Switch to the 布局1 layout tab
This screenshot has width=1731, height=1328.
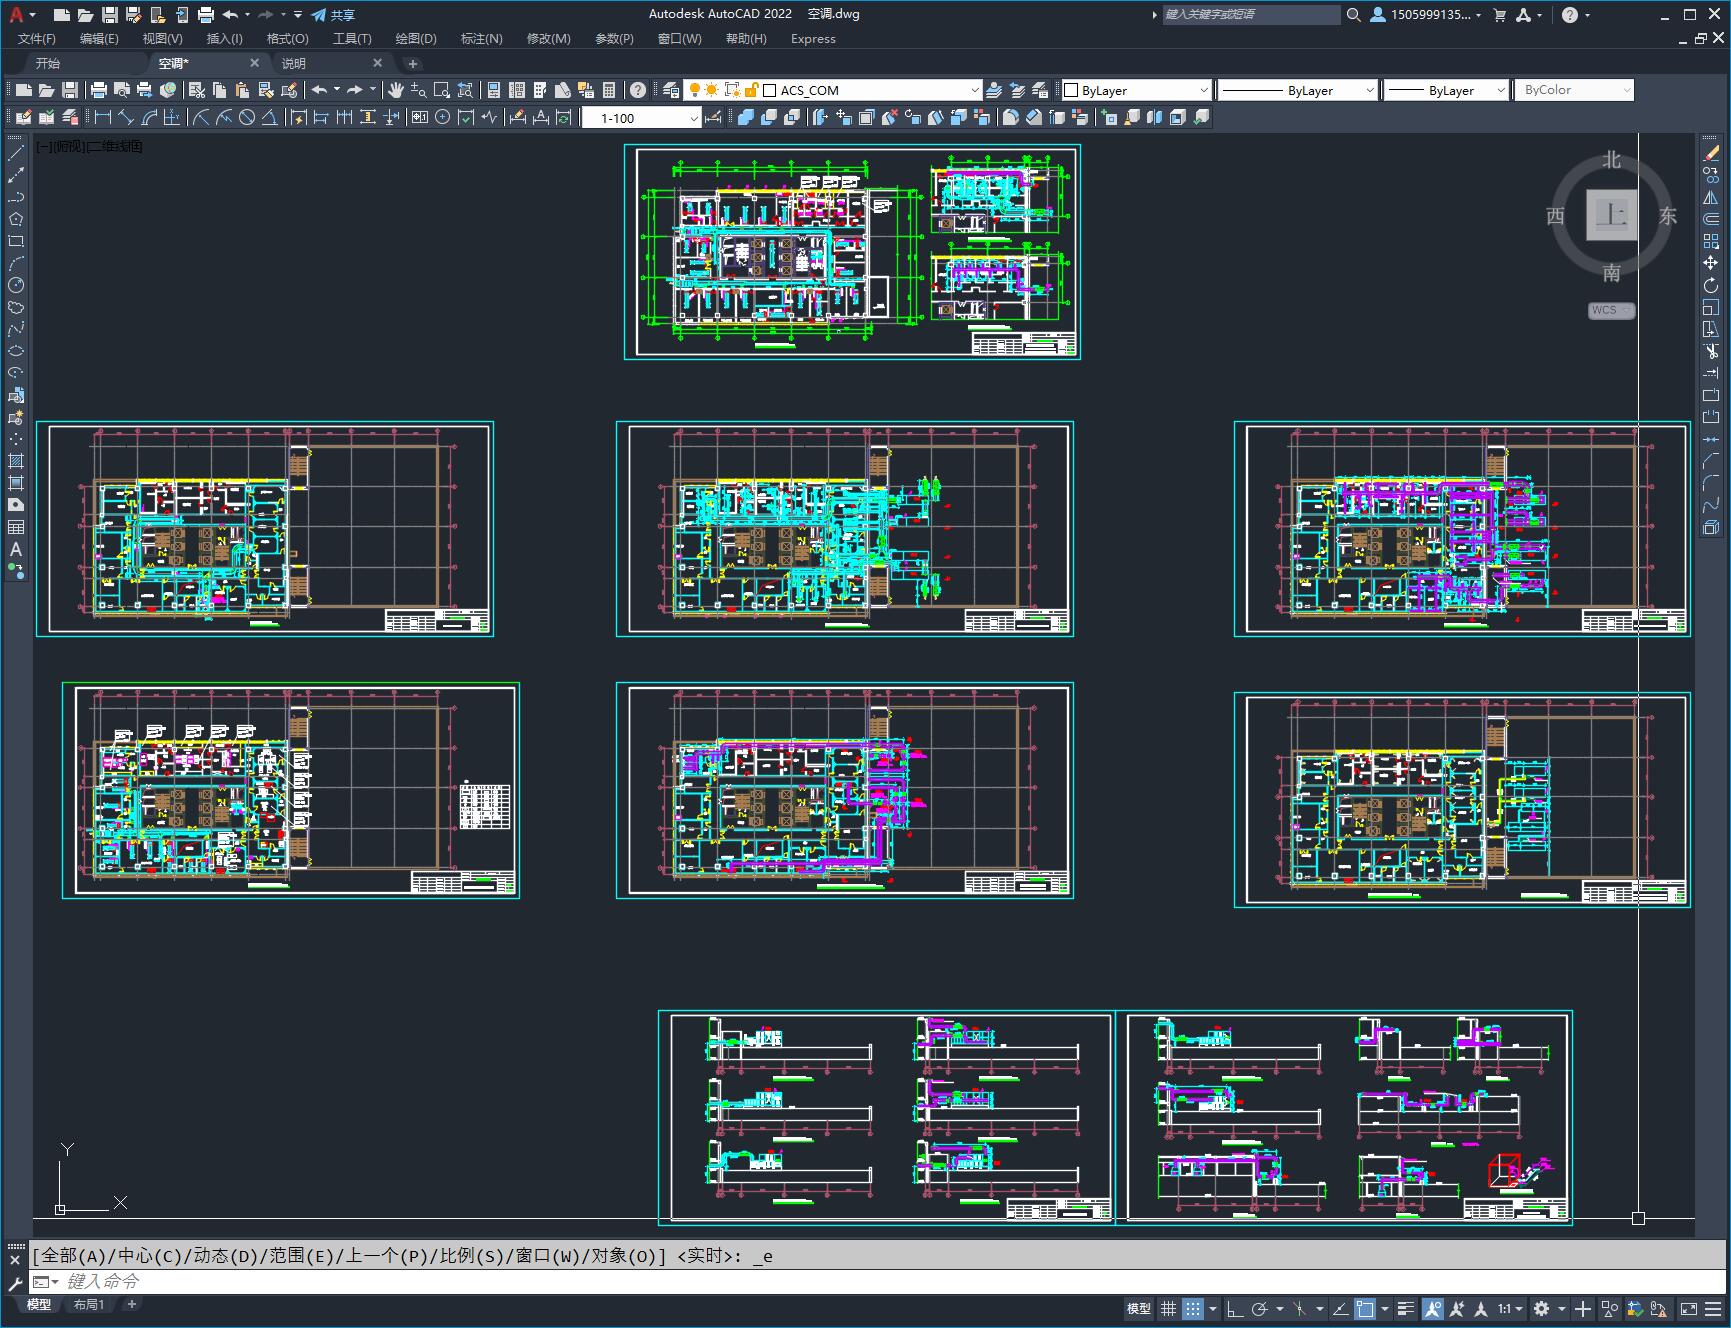tap(89, 1304)
